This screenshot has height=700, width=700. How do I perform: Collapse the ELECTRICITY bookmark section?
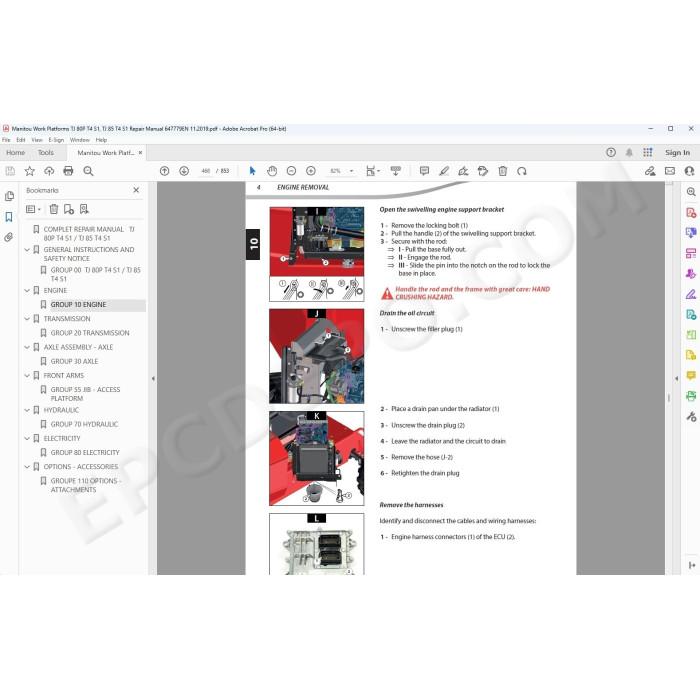pyautogui.click(x=27, y=438)
